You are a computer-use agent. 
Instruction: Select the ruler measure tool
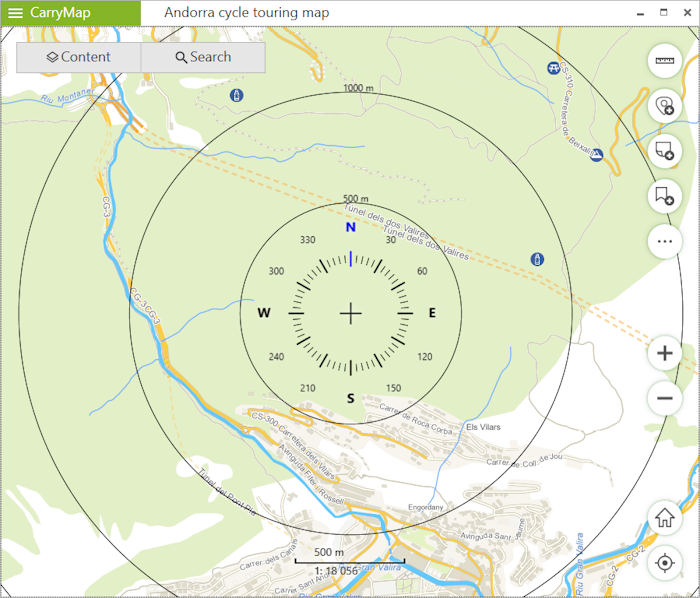tap(664, 62)
